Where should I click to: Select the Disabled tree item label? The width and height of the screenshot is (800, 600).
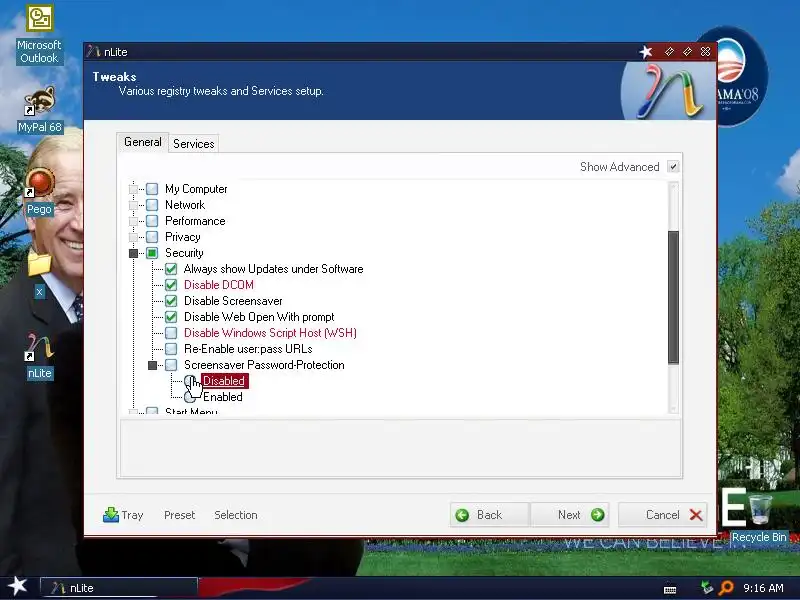(224, 381)
